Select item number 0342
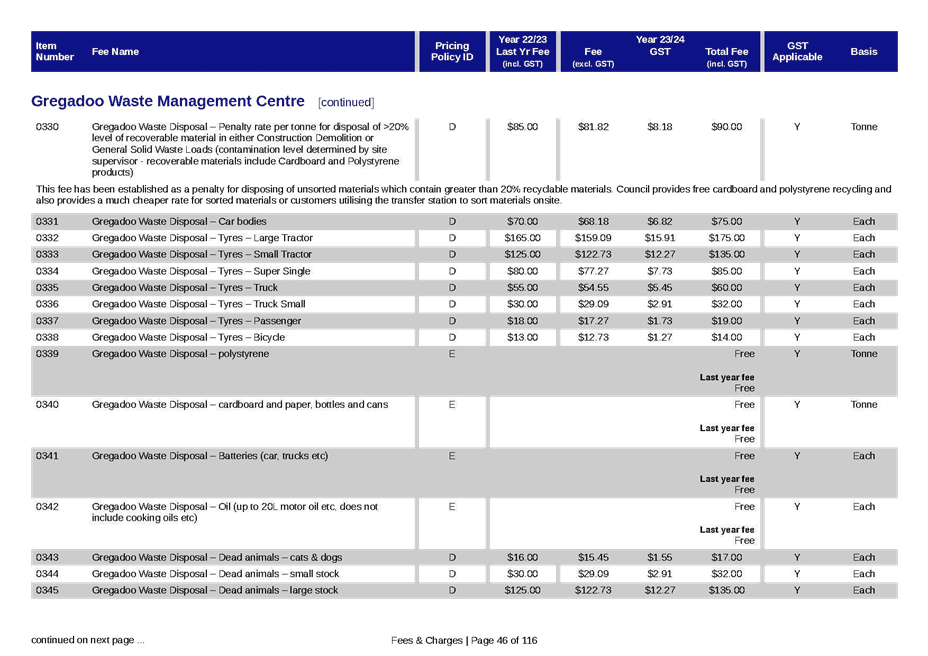This screenshot has width=928, height=656. tap(47, 507)
